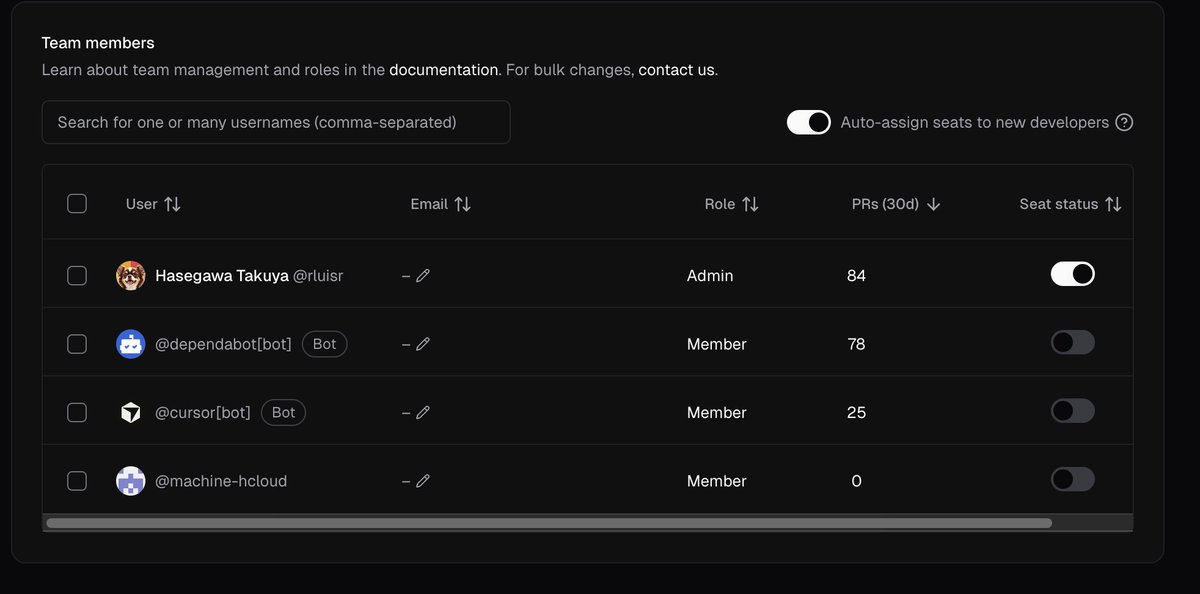Screen dimensions: 1200x594
Task: Sort by User column arrows icon
Action: (x=172, y=204)
